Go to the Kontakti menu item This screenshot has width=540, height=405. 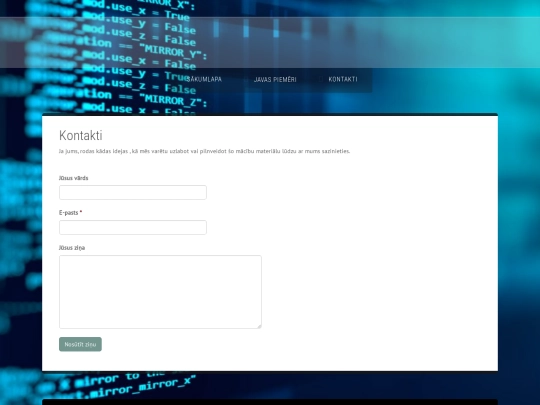[343, 79]
